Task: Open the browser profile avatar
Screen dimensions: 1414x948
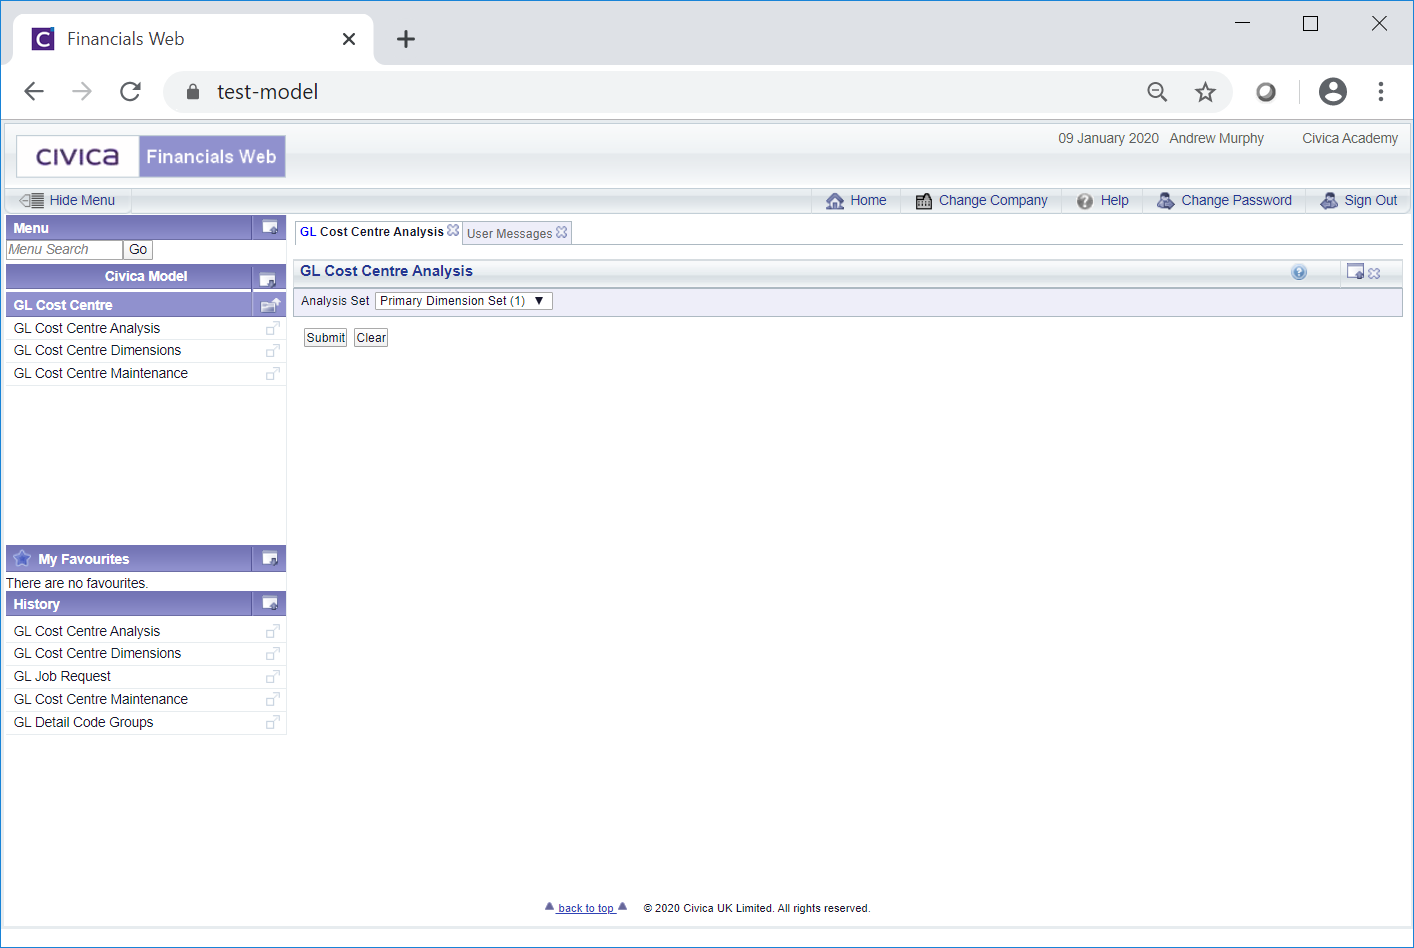Action: coord(1333,92)
